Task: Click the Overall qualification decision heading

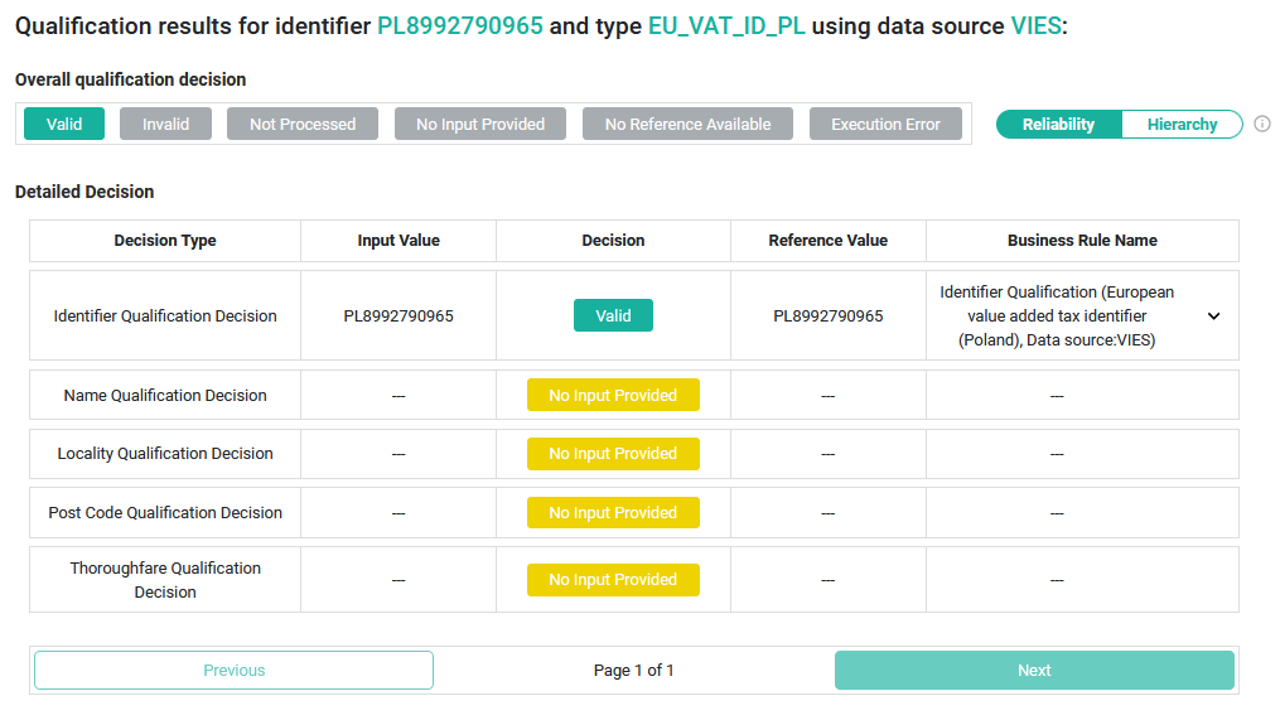Action: (x=130, y=79)
